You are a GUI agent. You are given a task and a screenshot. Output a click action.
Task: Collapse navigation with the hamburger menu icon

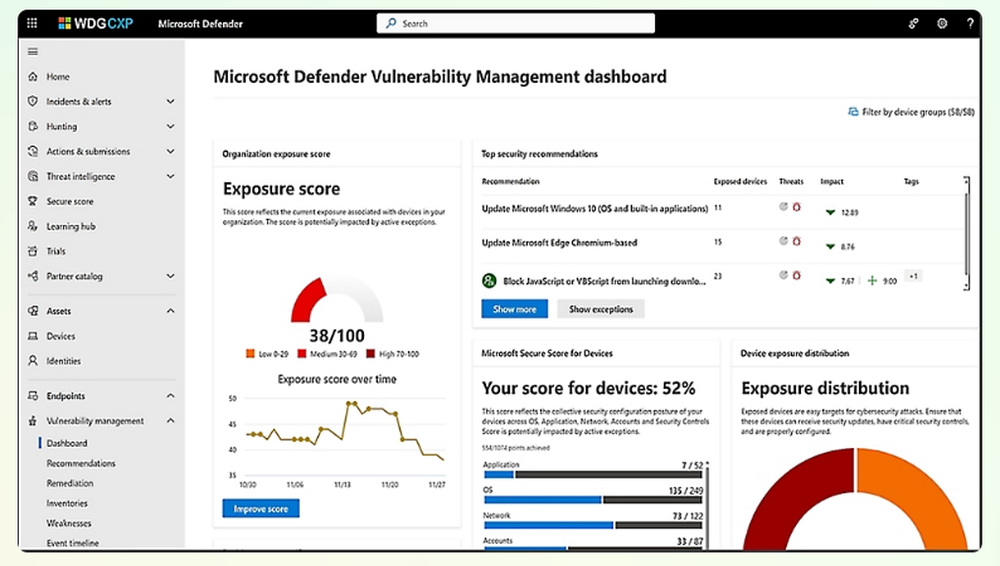[33, 52]
